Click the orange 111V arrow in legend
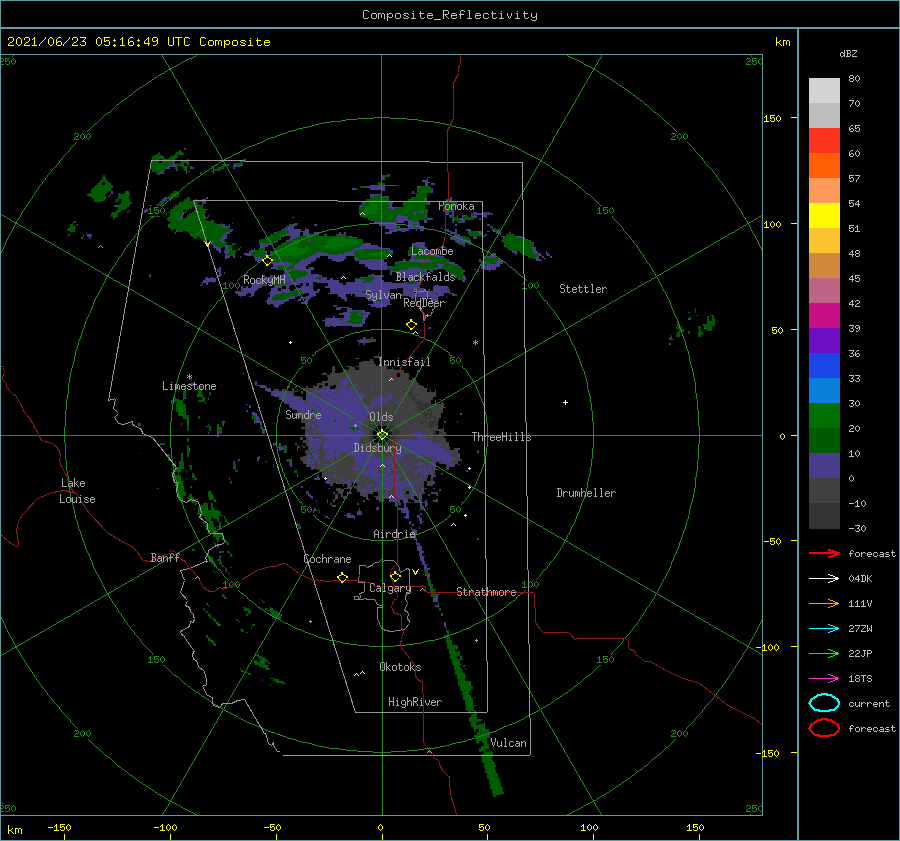The height and width of the screenshot is (841, 900). click(x=824, y=603)
